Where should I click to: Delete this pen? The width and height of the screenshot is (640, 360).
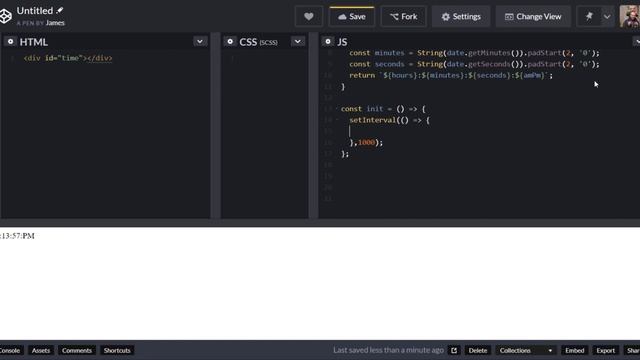click(478, 350)
